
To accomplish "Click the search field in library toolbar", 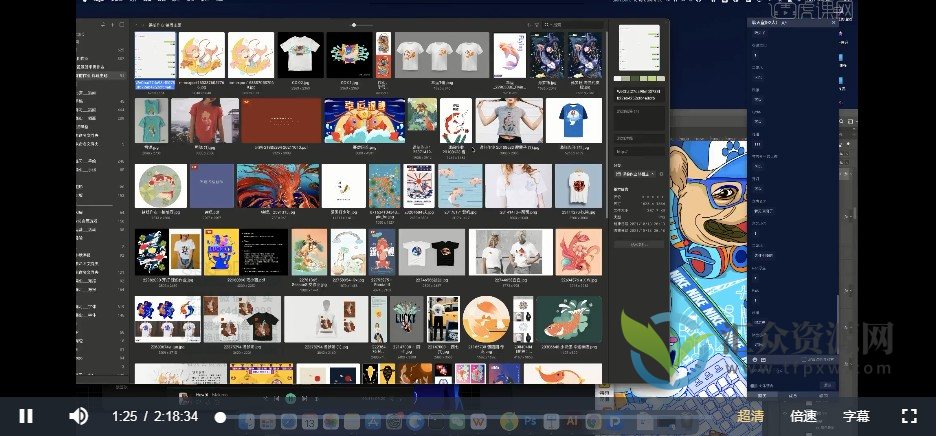I will tap(573, 25).
